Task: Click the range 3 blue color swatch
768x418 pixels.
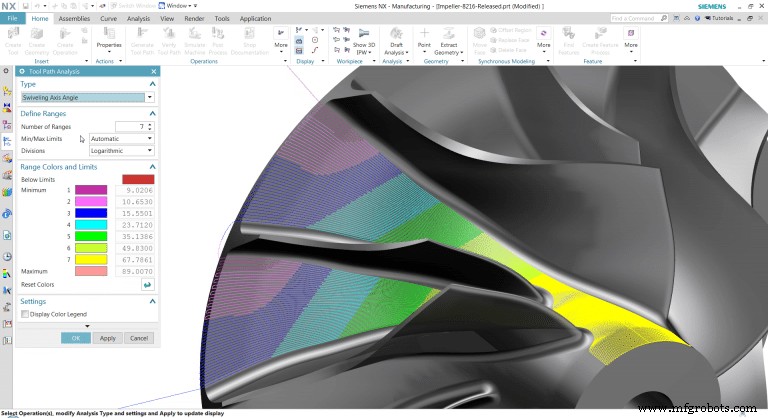Action: point(91,213)
